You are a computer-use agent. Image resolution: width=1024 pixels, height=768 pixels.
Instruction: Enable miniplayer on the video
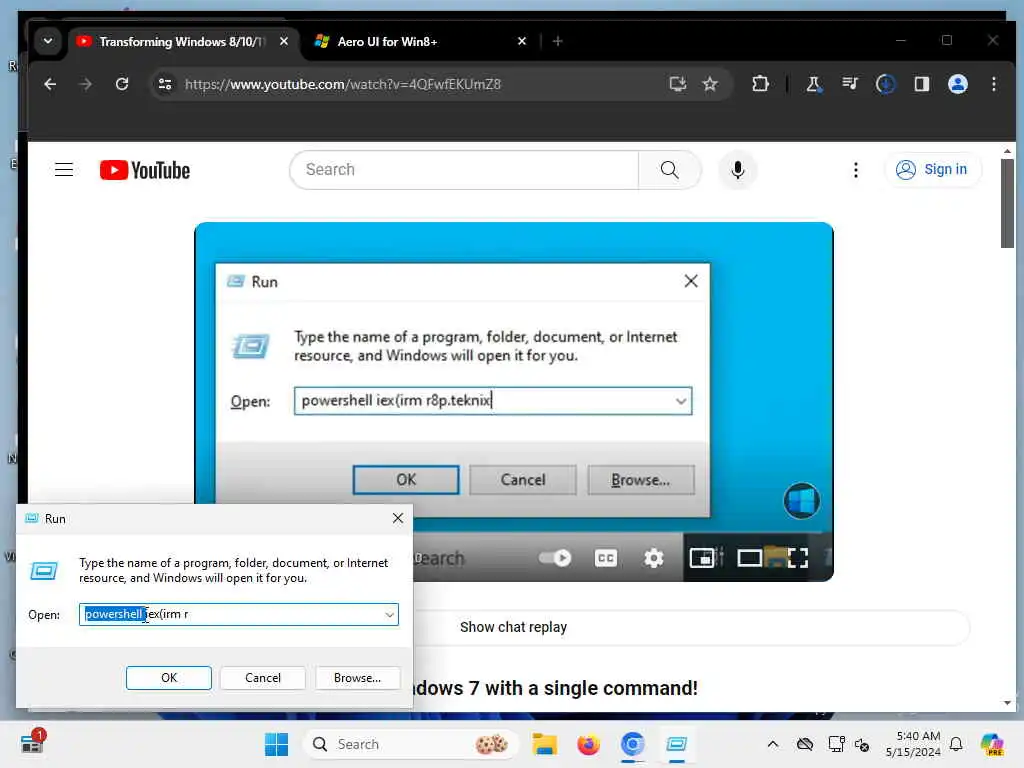[x=702, y=558]
